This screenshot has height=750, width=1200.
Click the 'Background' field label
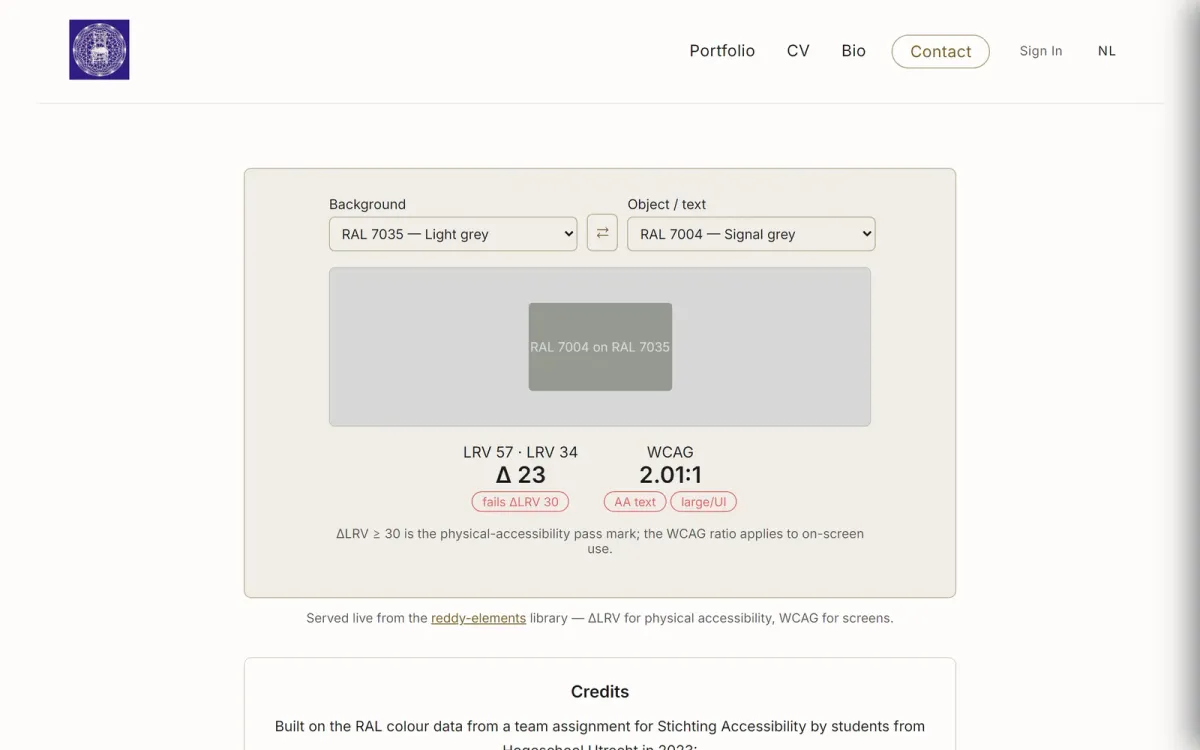coord(367,204)
